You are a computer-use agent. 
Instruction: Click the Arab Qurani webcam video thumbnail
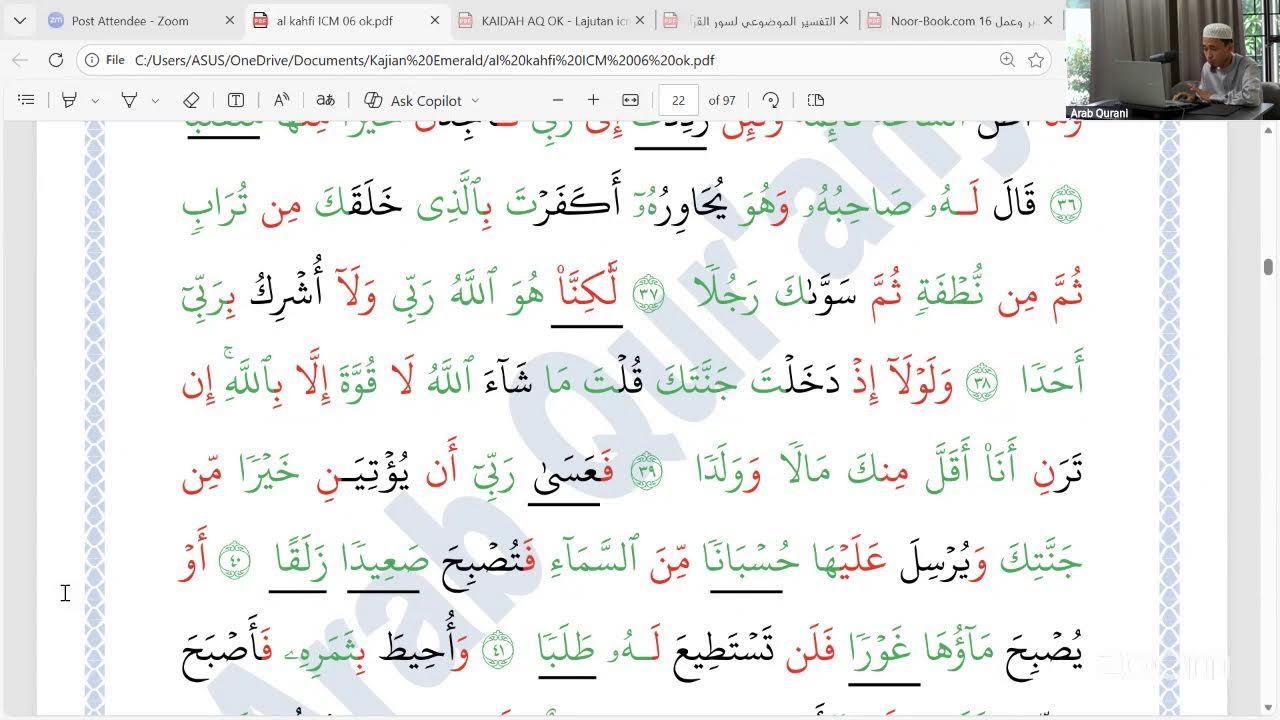[x=1172, y=60]
